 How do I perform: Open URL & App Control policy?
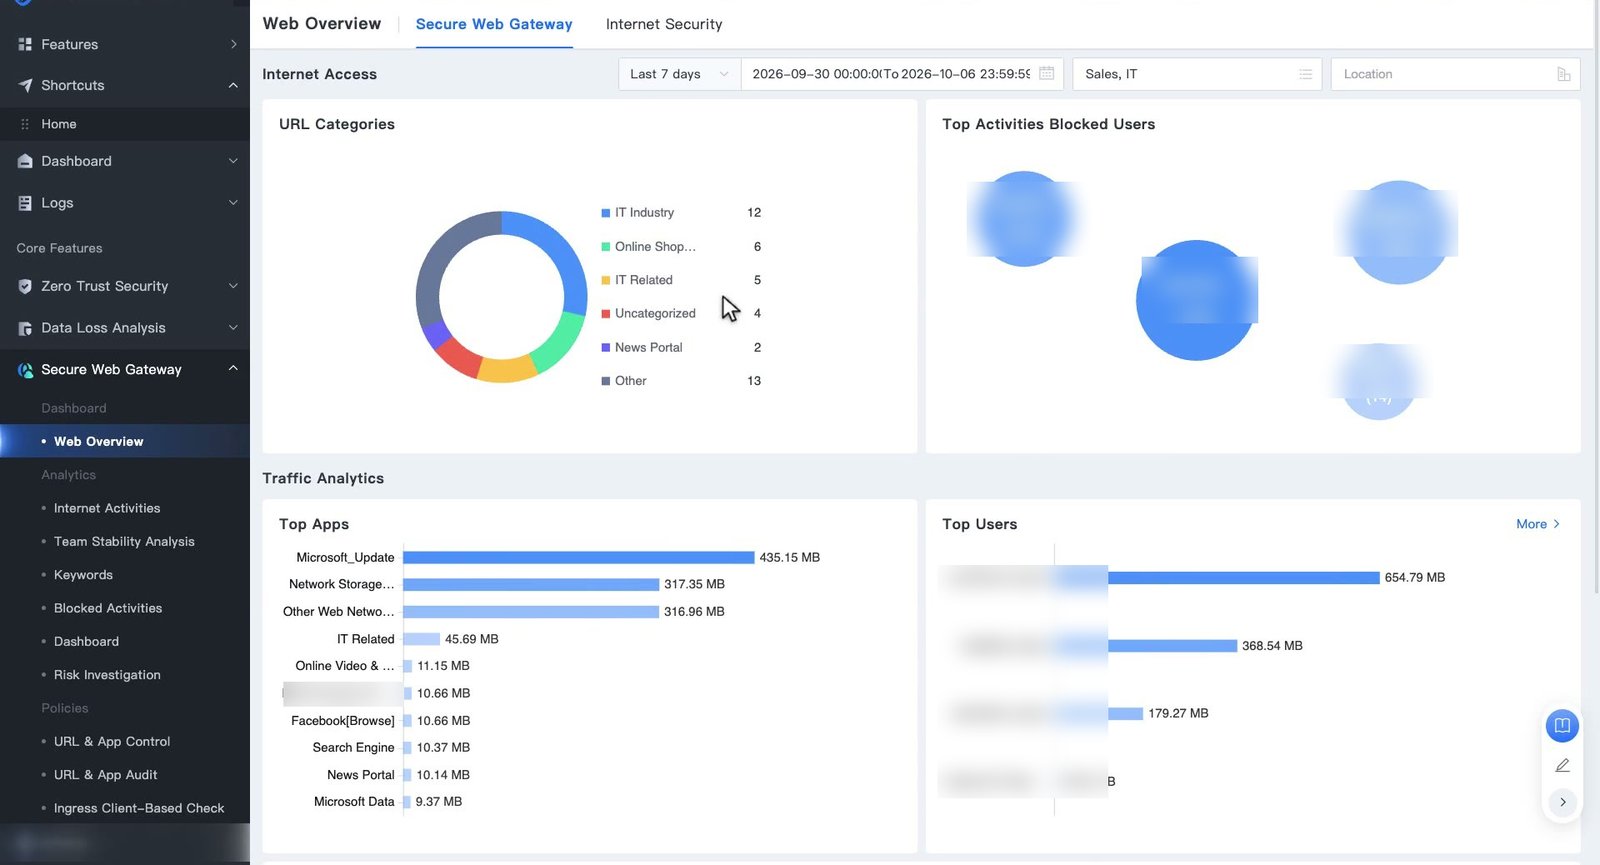point(112,742)
